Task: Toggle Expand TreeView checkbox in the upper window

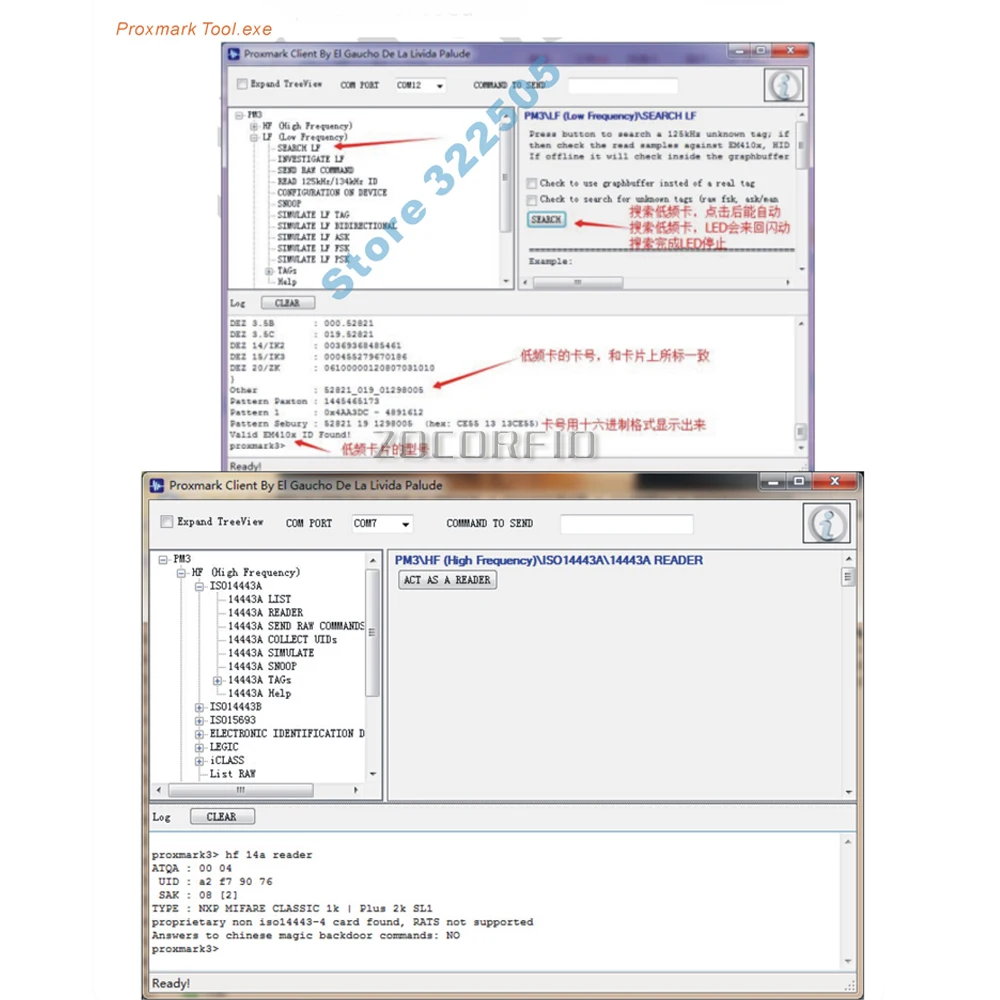Action: coord(242,84)
